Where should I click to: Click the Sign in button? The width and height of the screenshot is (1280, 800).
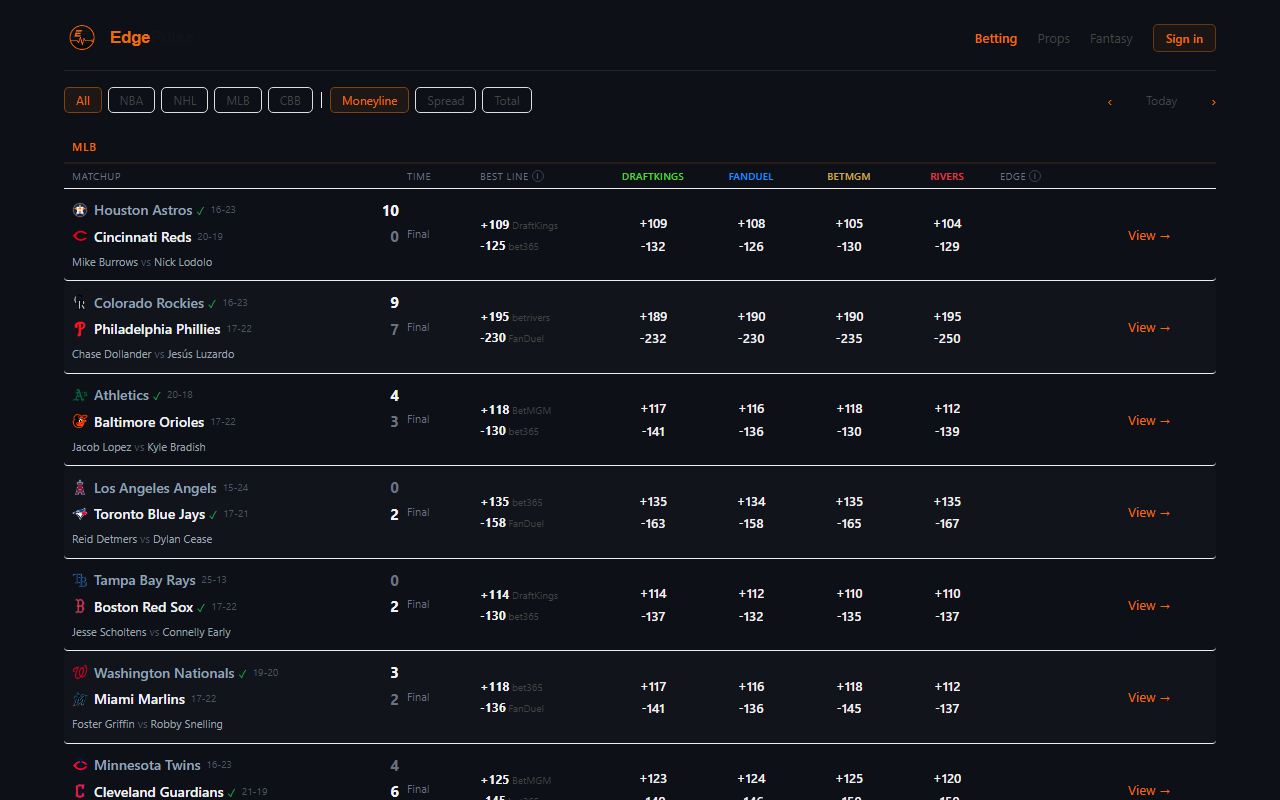point(1184,38)
